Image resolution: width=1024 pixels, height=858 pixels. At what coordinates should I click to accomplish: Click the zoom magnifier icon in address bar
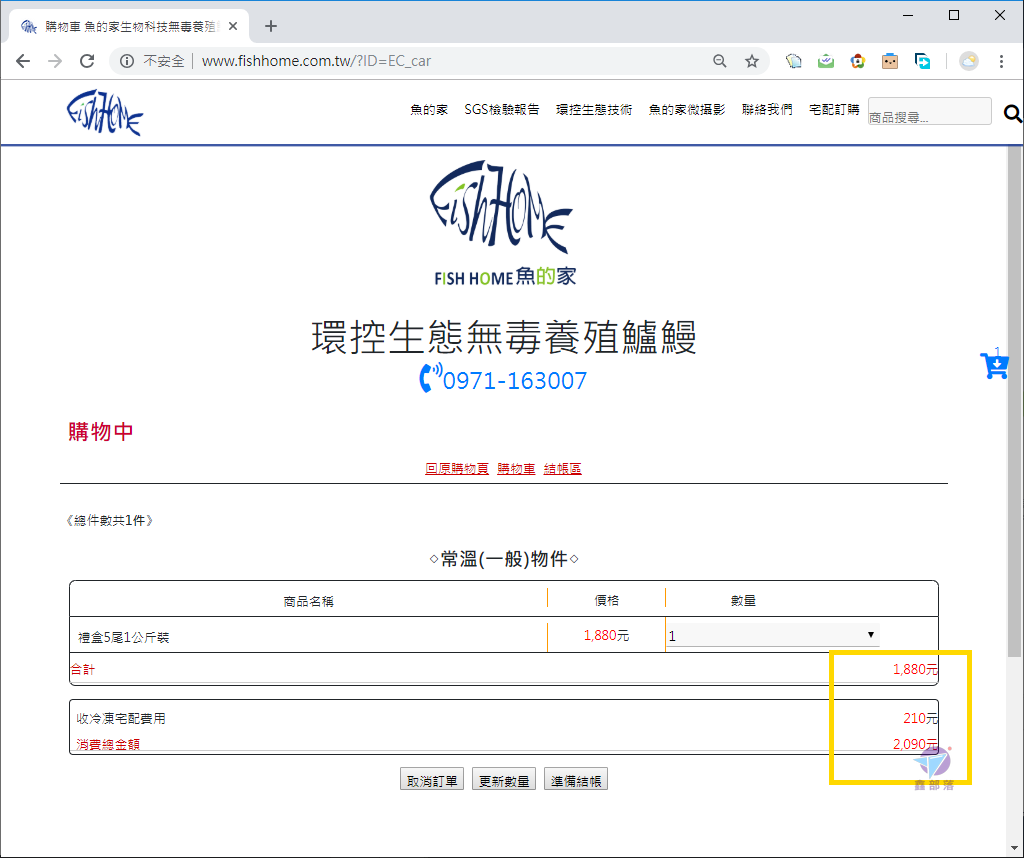[x=720, y=61]
